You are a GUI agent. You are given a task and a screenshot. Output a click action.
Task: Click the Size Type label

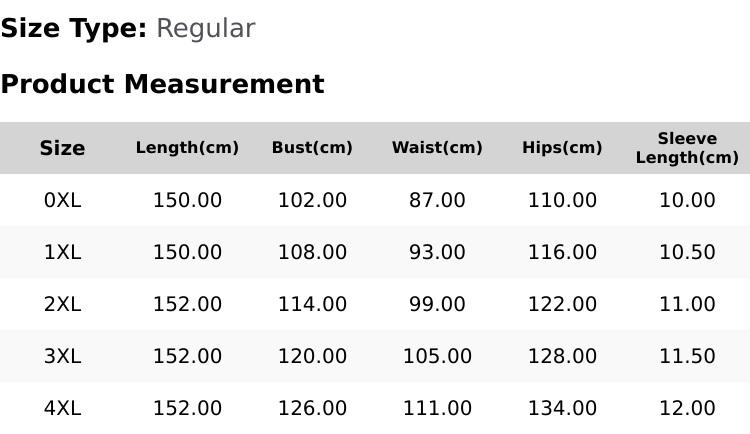(x=74, y=29)
